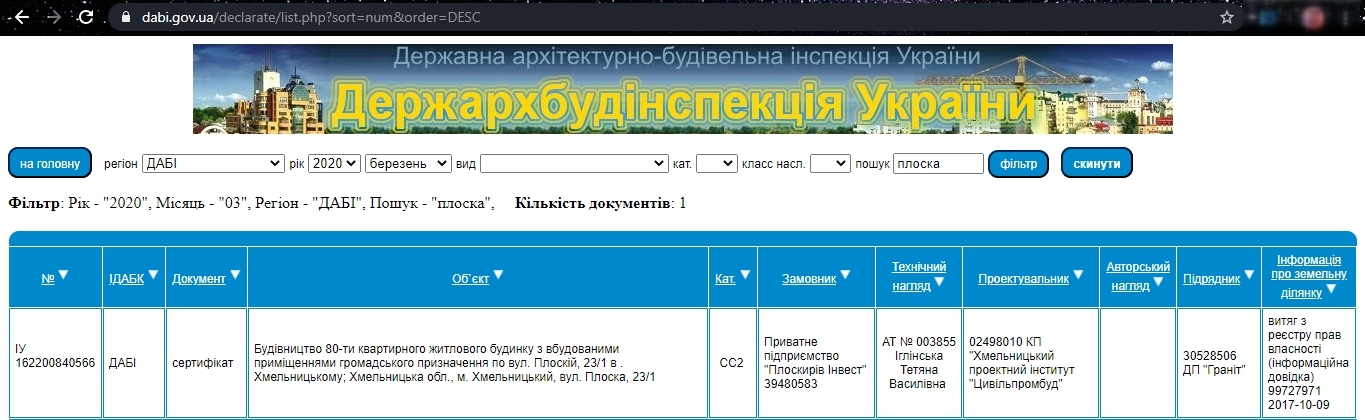Click the пошук field containing плоска

pyautogui.click(x=938, y=163)
